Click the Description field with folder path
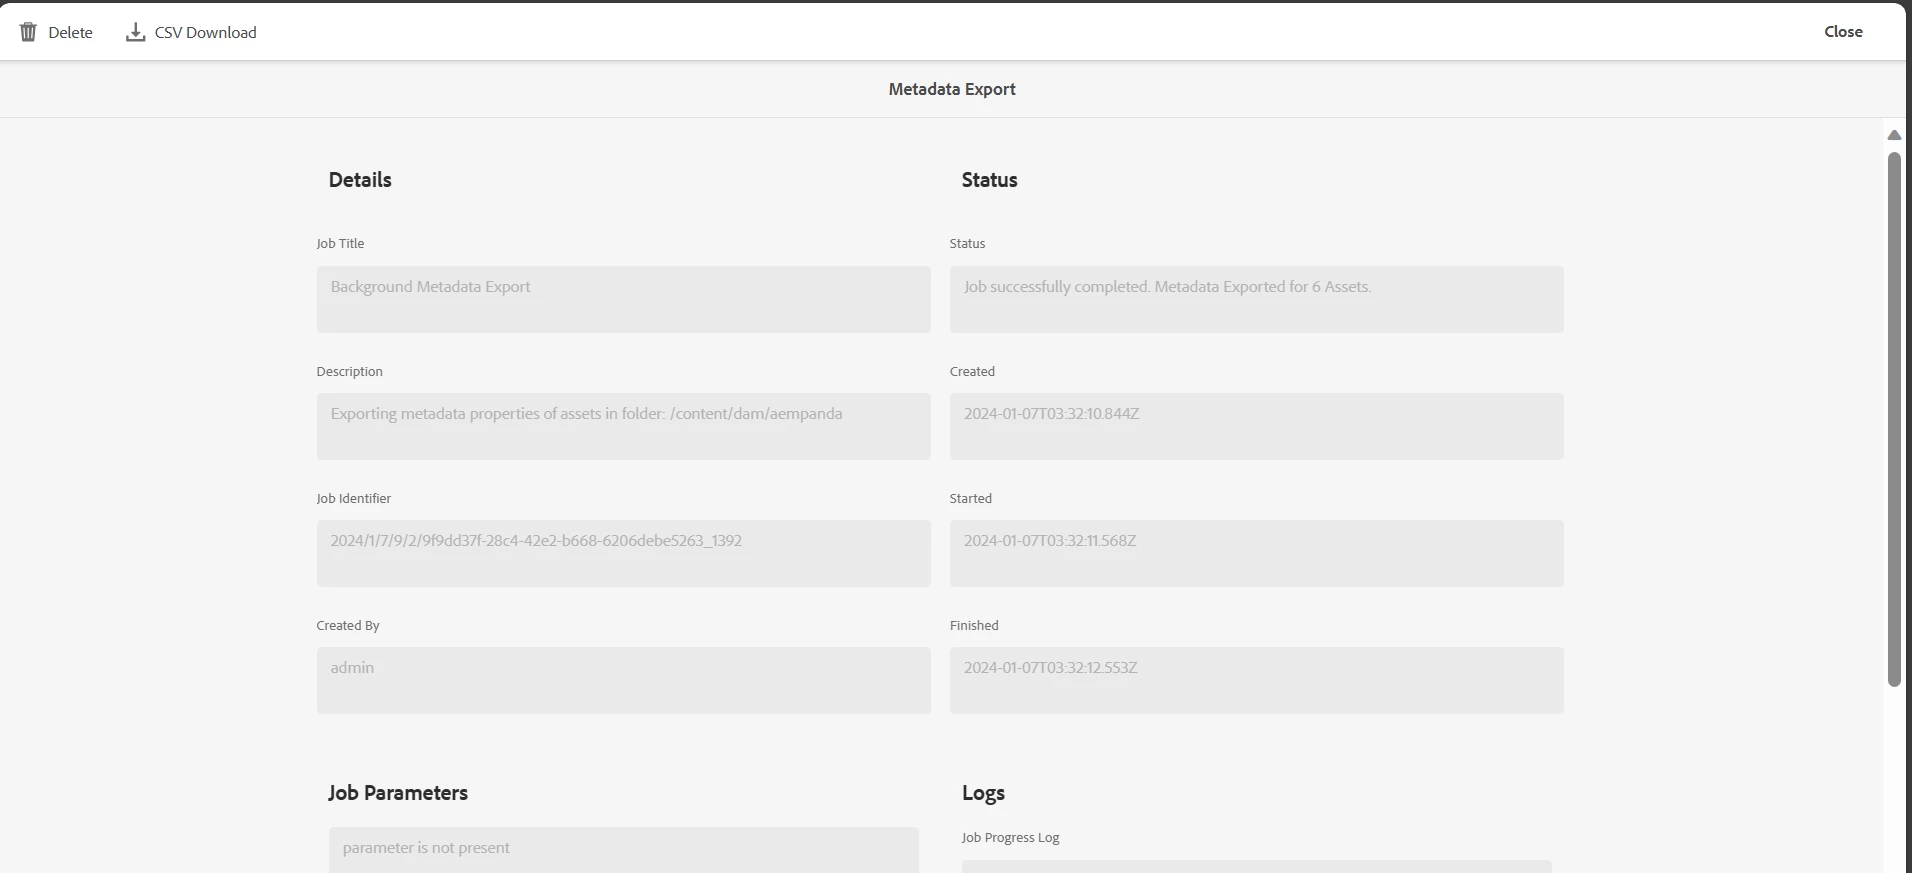The width and height of the screenshot is (1912, 873). click(623, 426)
